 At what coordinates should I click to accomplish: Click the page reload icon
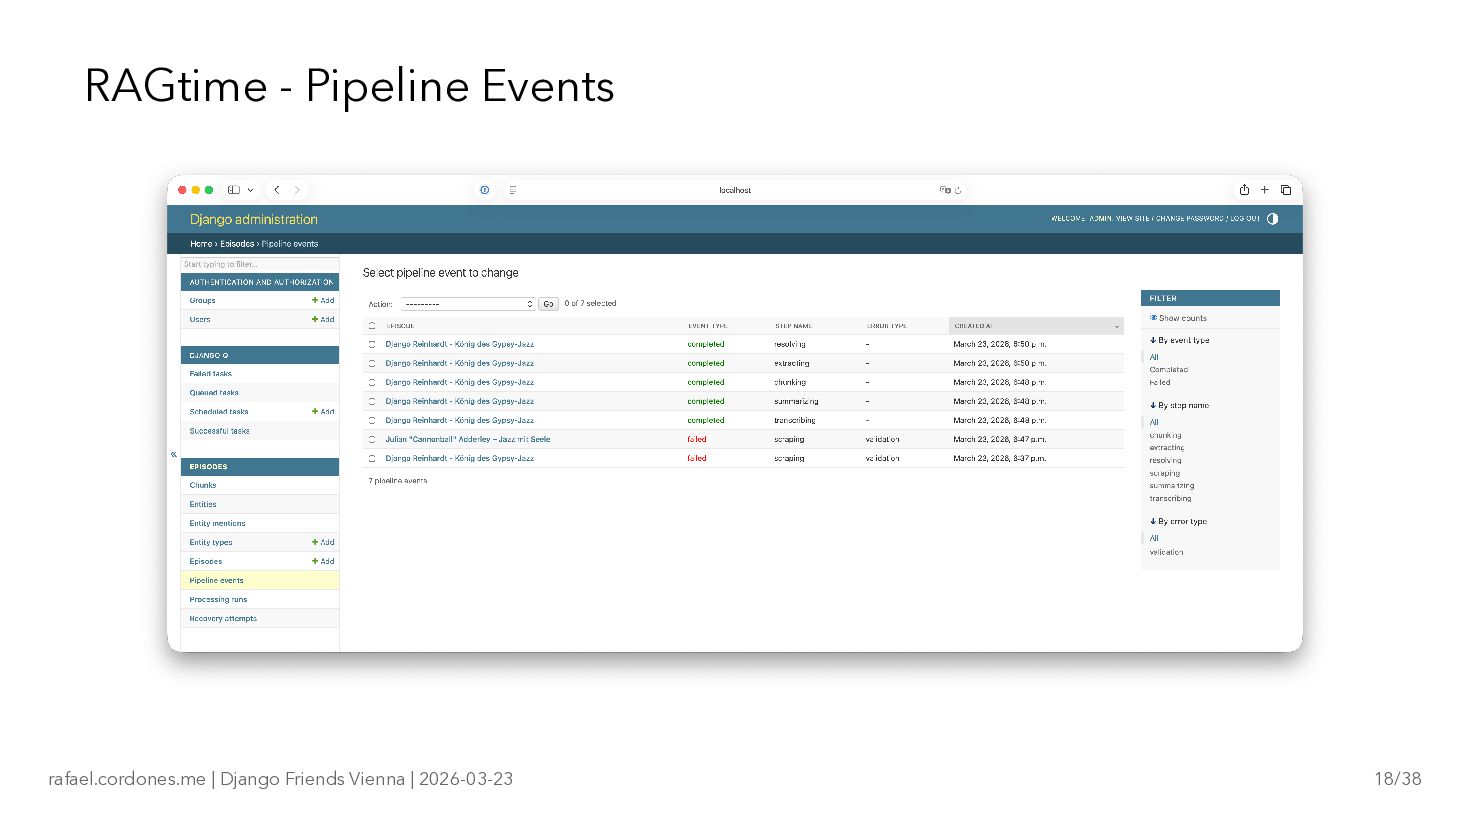[x=958, y=190]
